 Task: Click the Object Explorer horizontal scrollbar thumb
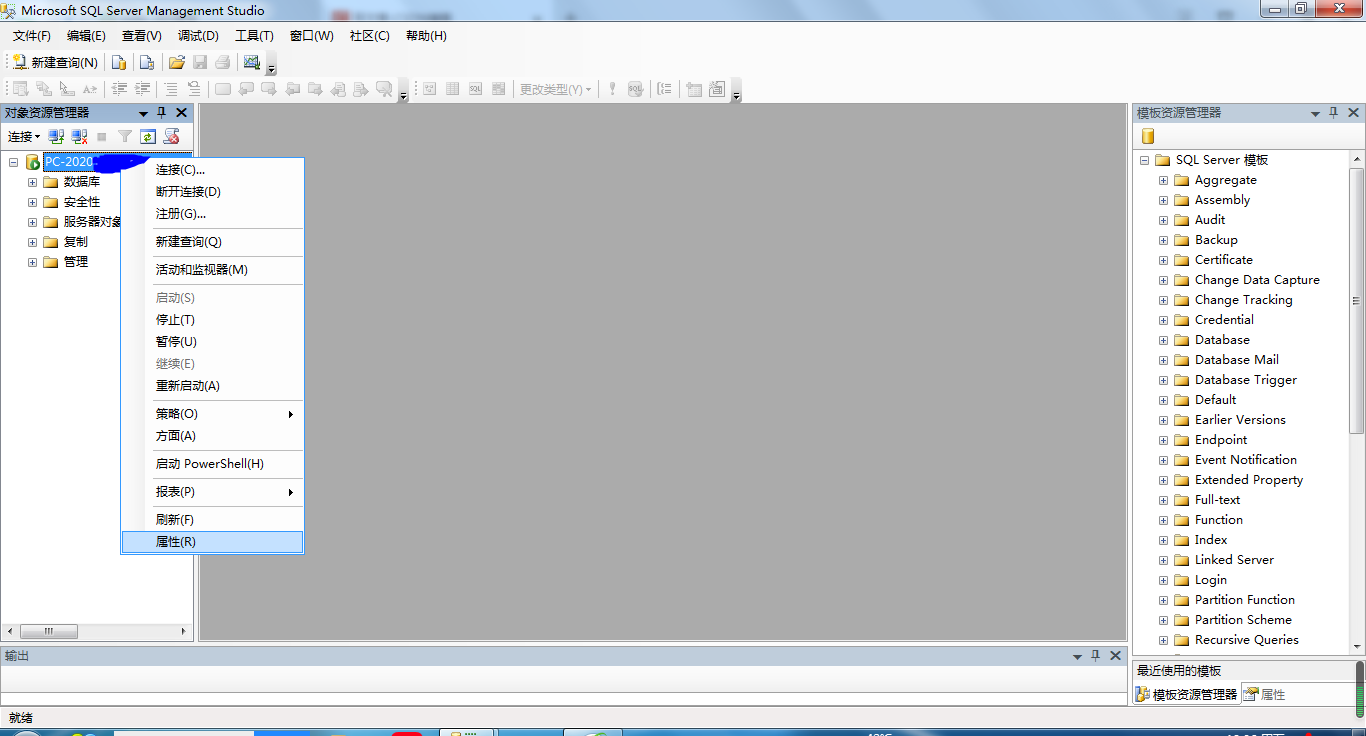point(48,632)
